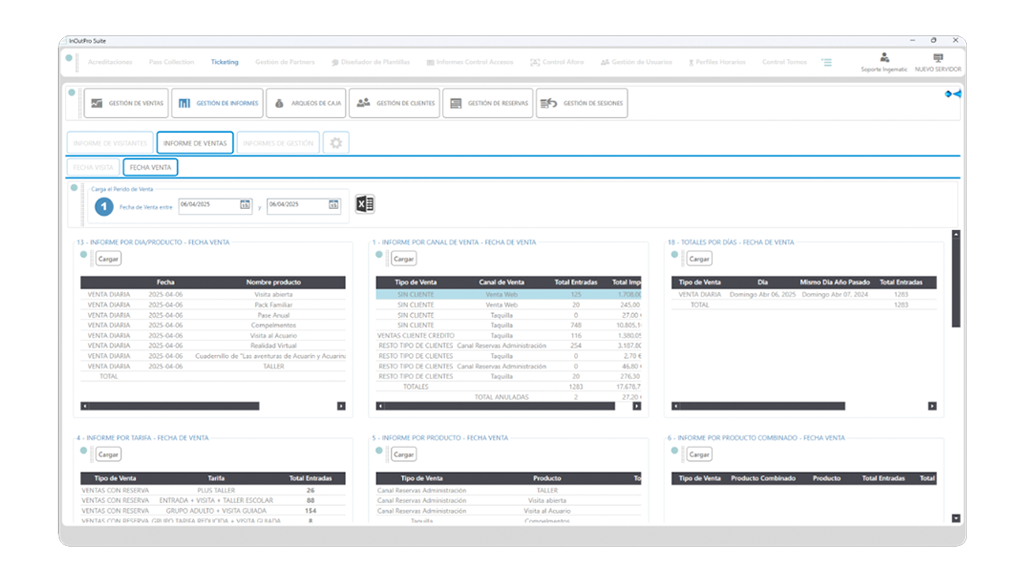Open the calendar picker for the end sale date
1024x580 pixels.
[332, 205]
